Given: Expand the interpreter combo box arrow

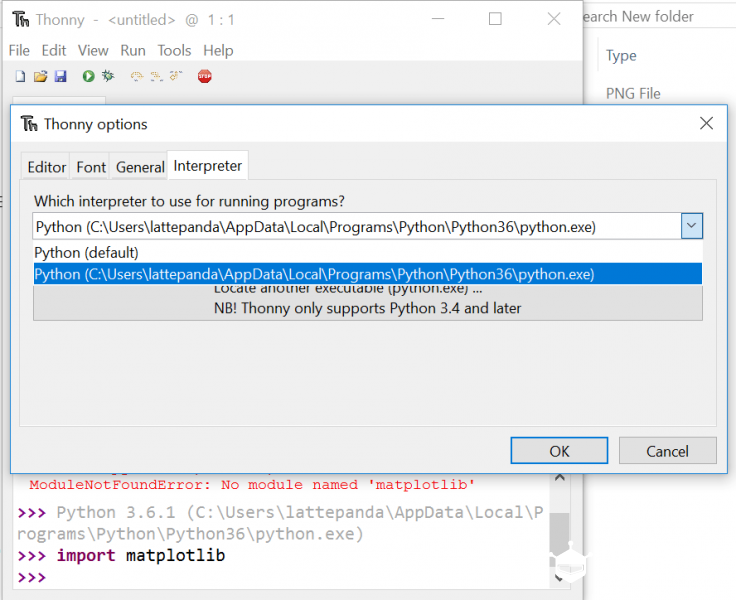Looking at the screenshot, I should coord(691,226).
